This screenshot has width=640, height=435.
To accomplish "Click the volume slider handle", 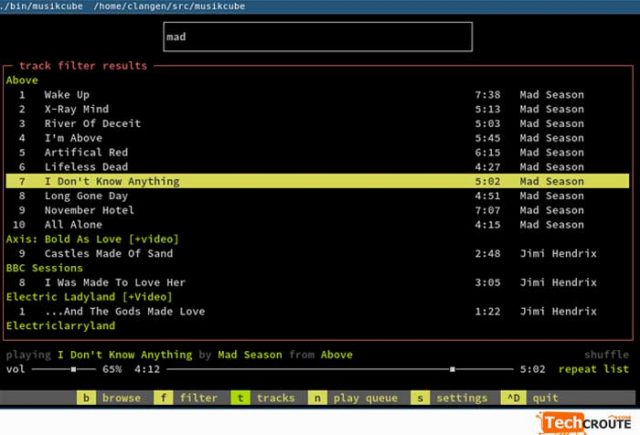I will [73, 369].
